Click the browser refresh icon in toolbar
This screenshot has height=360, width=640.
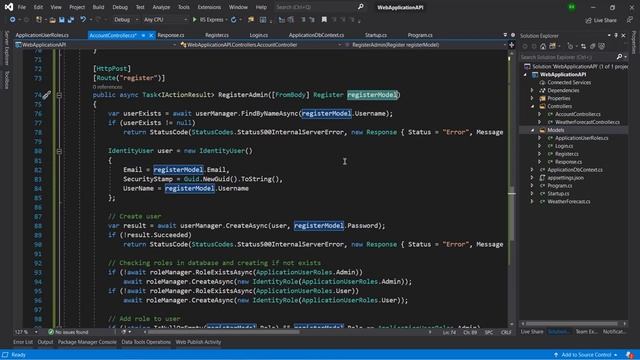point(233,20)
